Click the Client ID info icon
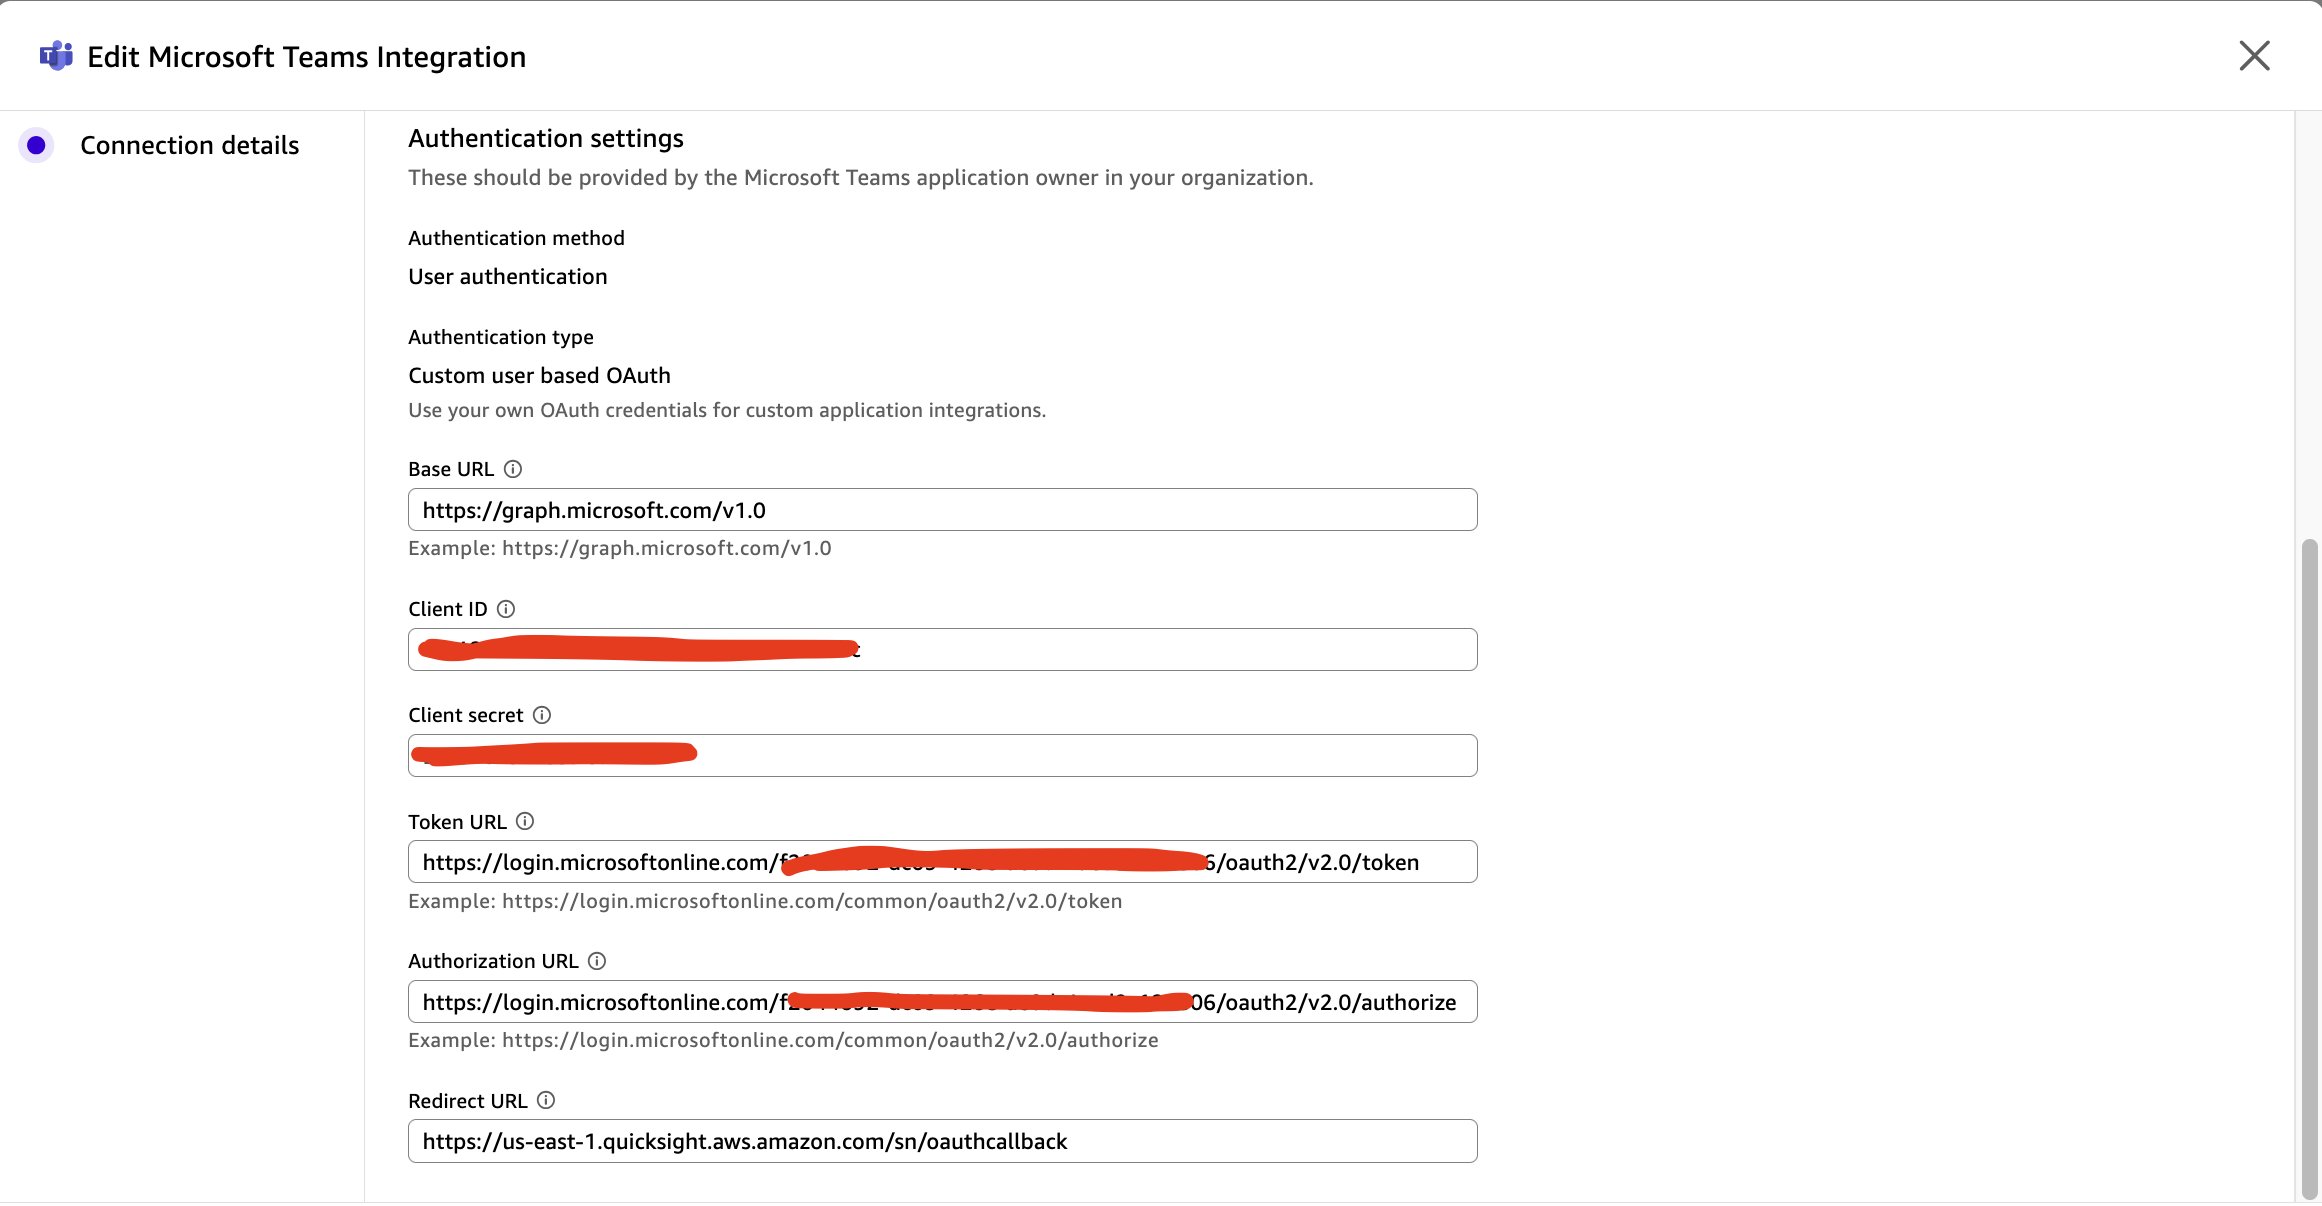This screenshot has width=2322, height=1206. pyautogui.click(x=506, y=609)
